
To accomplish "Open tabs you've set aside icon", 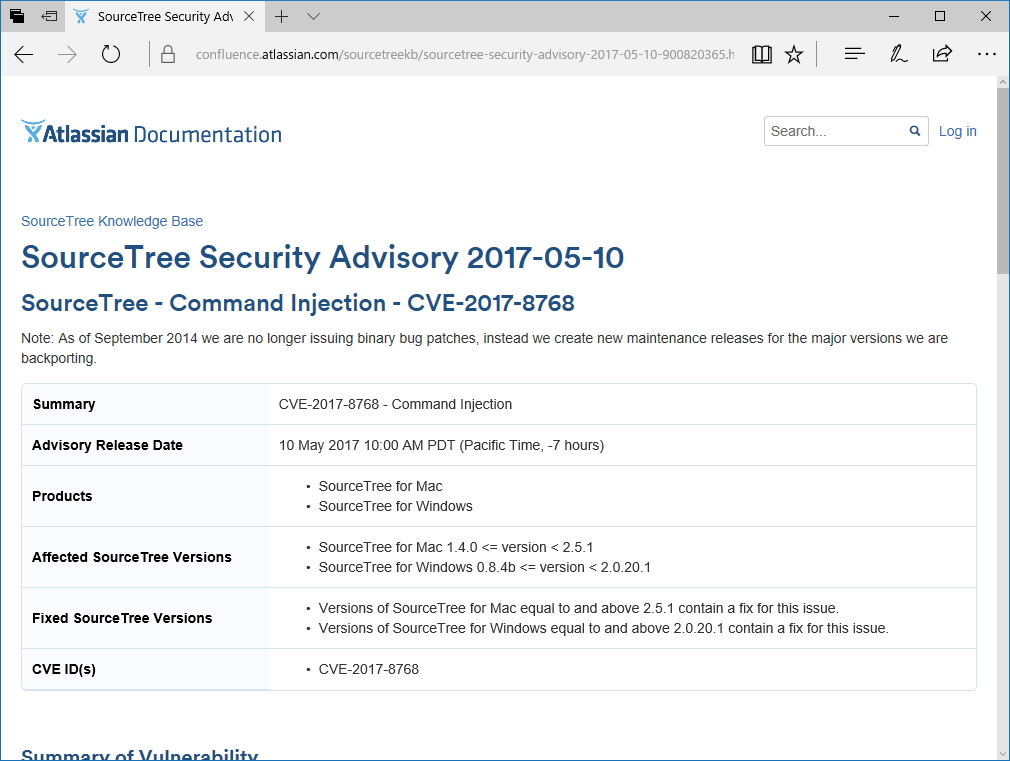I will pos(17,16).
